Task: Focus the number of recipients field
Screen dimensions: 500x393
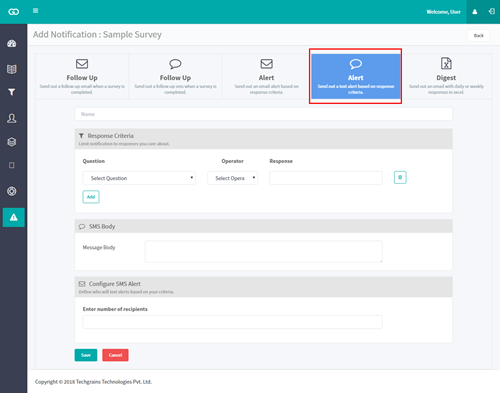Action: click(233, 322)
